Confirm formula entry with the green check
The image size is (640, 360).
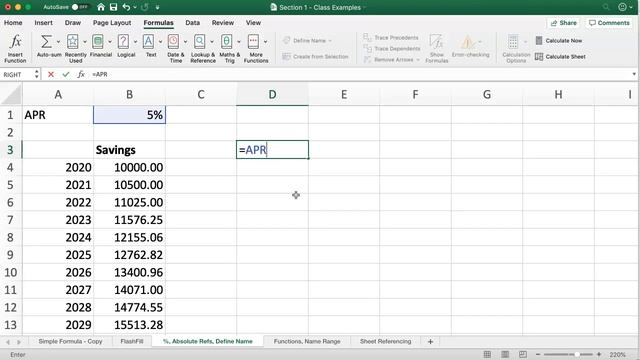[x=66, y=74]
